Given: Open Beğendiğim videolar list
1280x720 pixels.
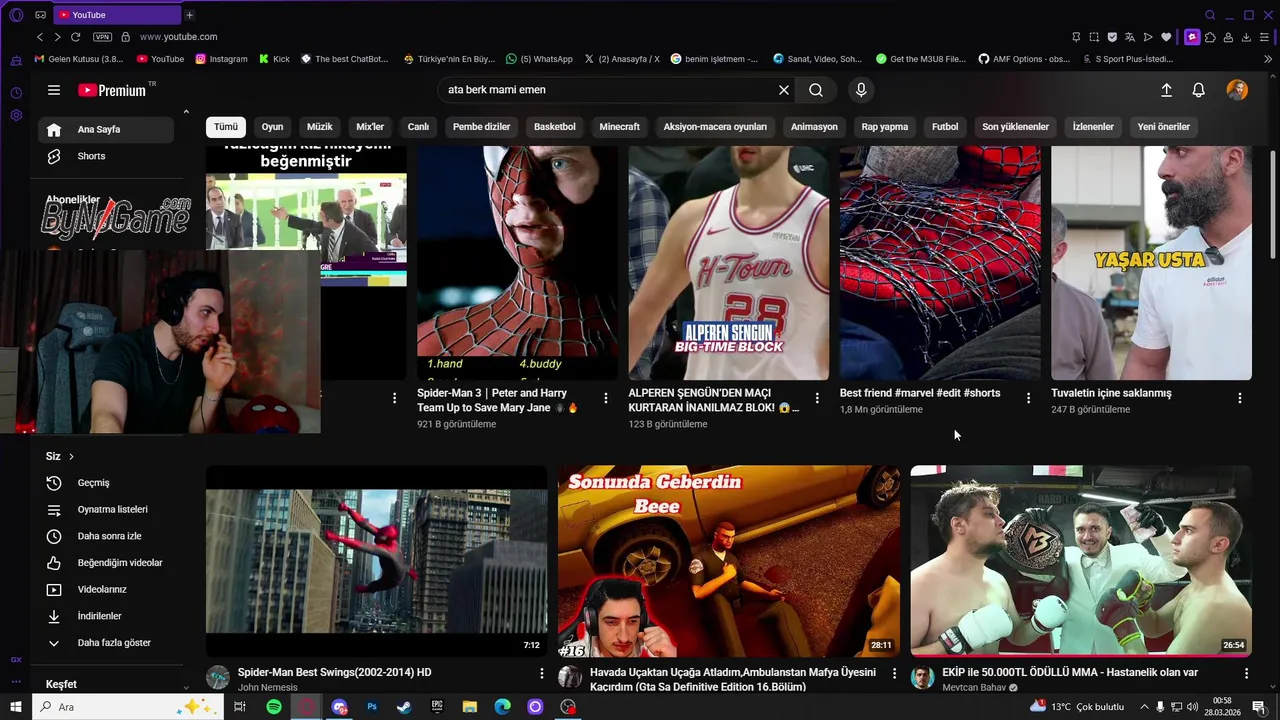Looking at the screenshot, I should [106, 563].
